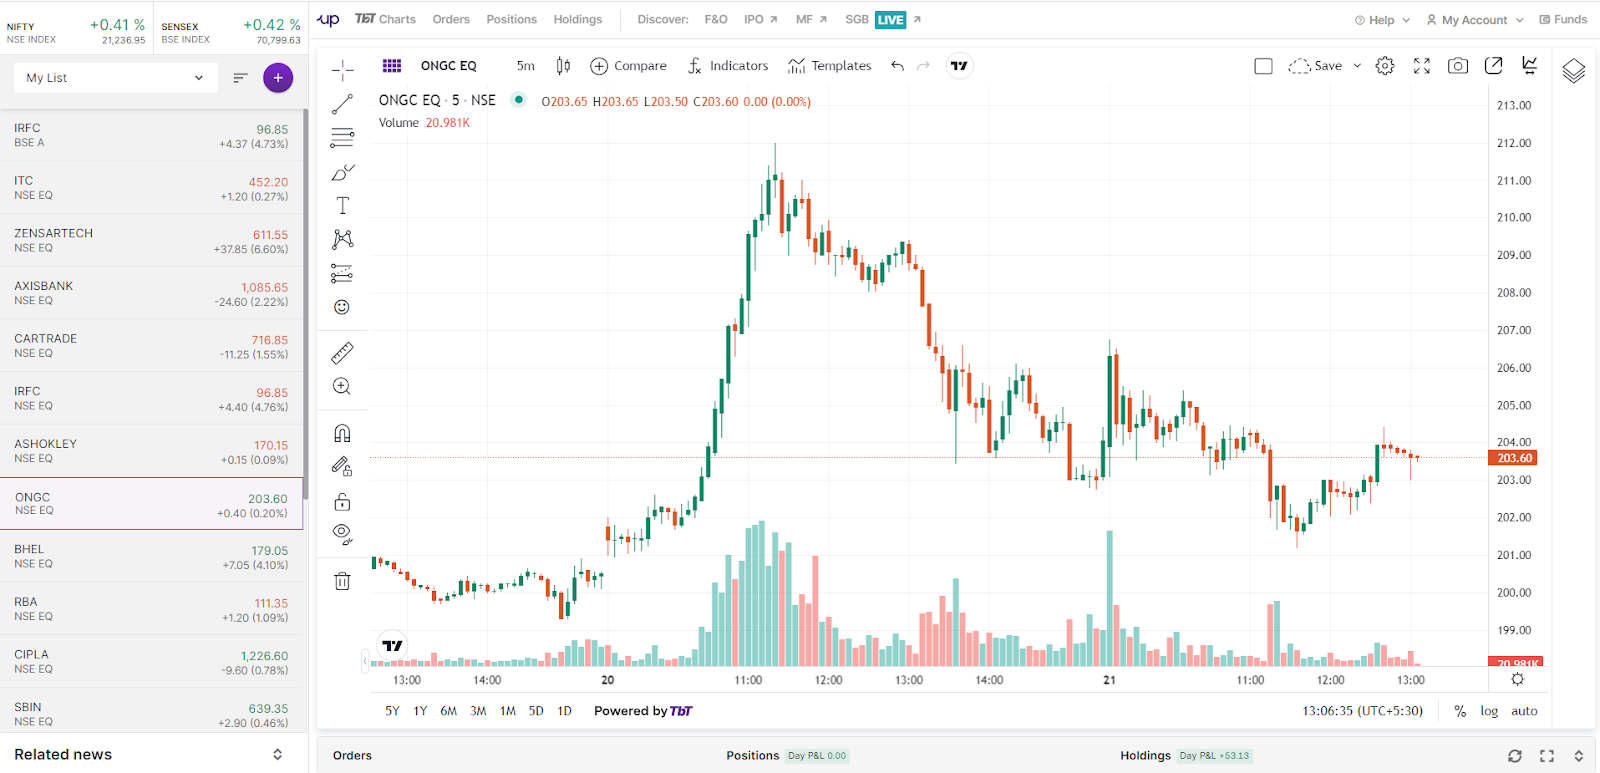Enter fullscreen chart mode
1600x773 pixels.
pos(1422,66)
